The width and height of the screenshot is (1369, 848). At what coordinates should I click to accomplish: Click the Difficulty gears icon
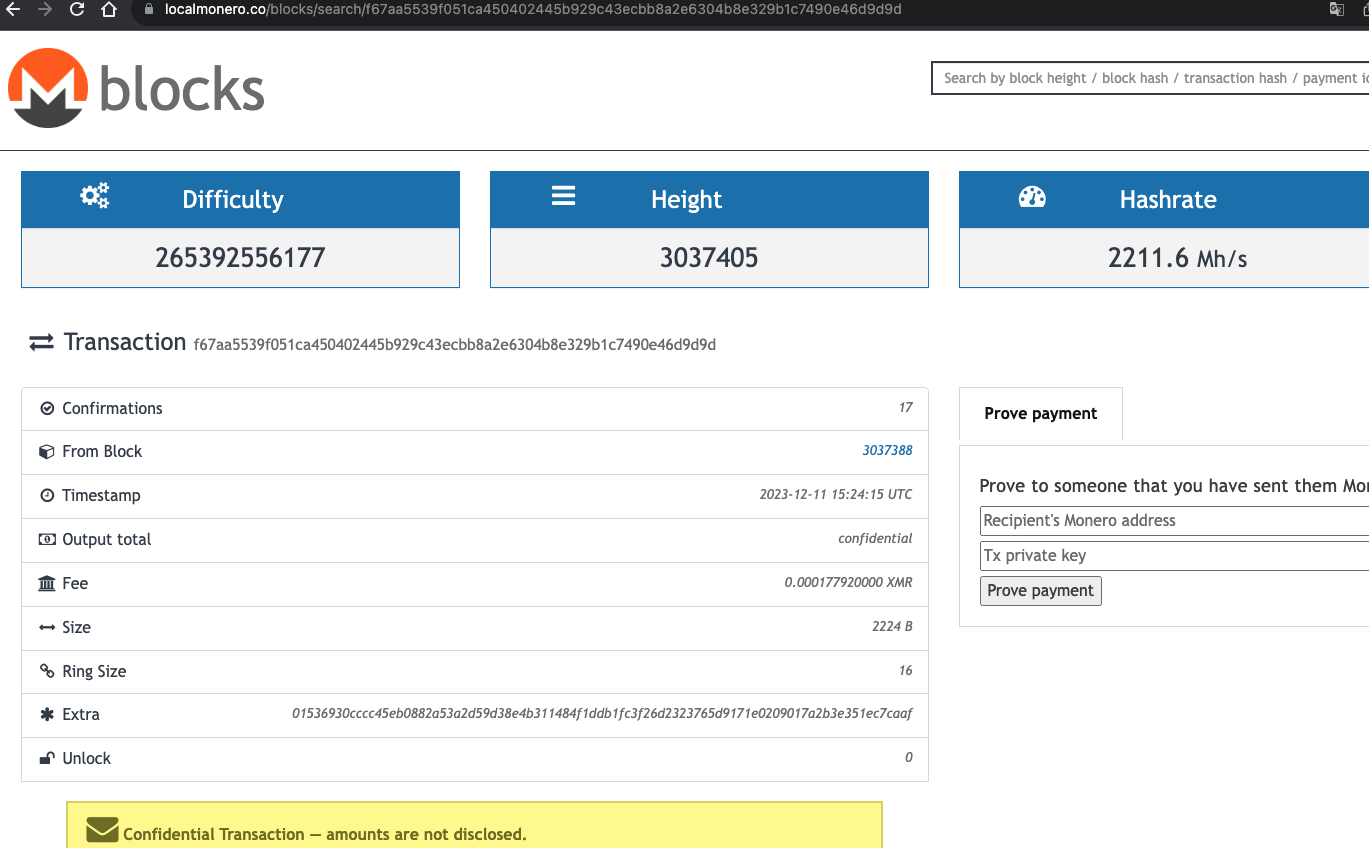95,196
